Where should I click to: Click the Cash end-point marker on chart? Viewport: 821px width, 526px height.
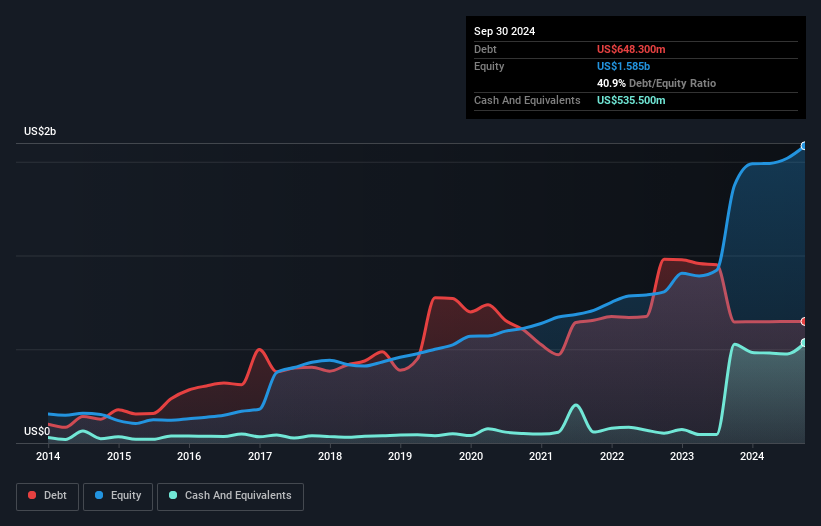click(804, 343)
